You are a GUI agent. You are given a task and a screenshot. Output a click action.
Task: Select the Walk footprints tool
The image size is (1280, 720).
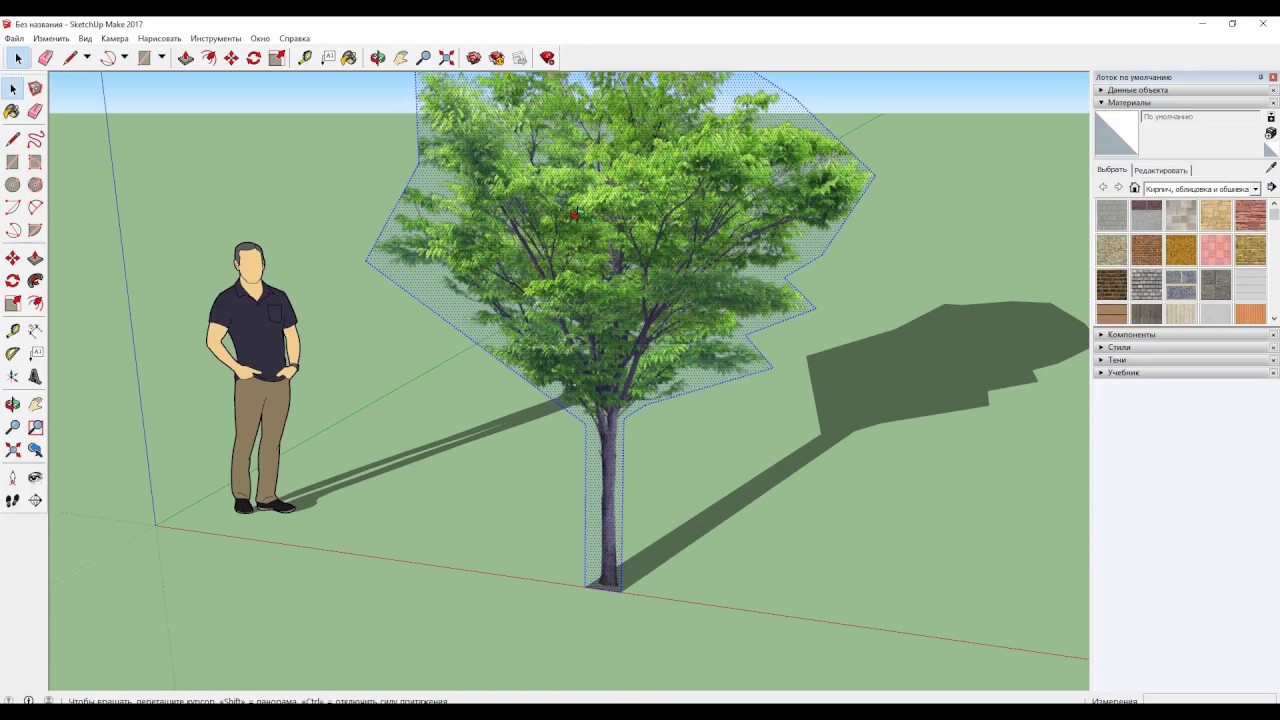[x=13, y=501]
